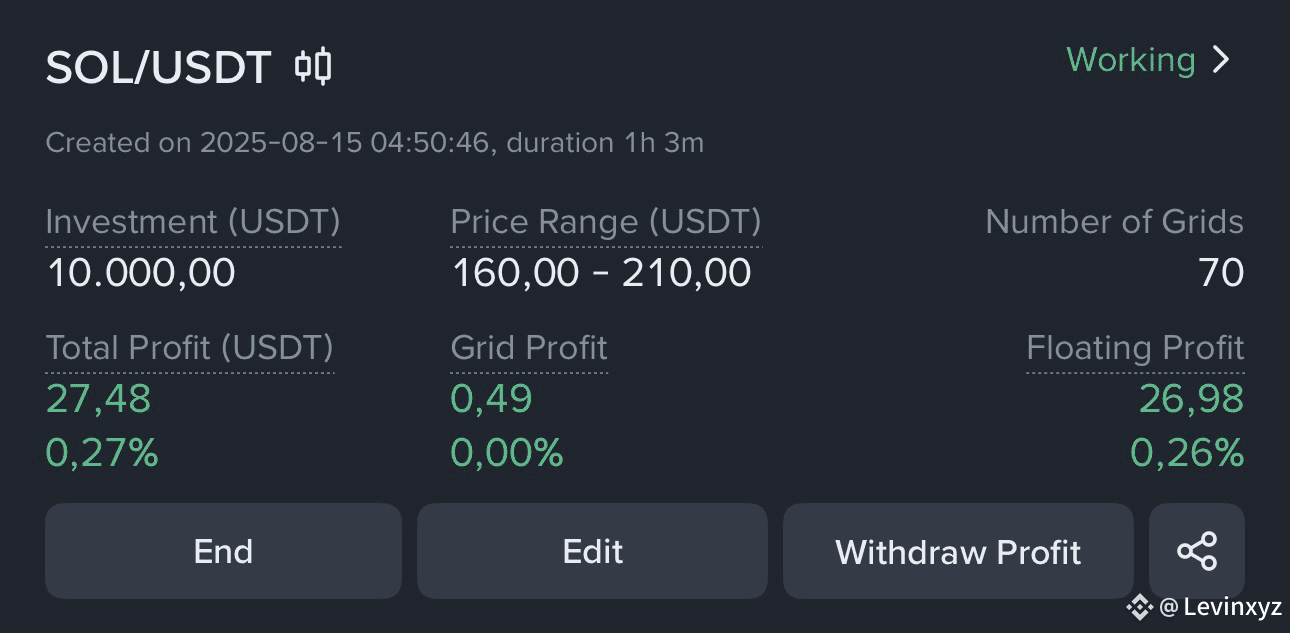Tap the share icon button
1290x633 pixels.
(x=1197, y=551)
